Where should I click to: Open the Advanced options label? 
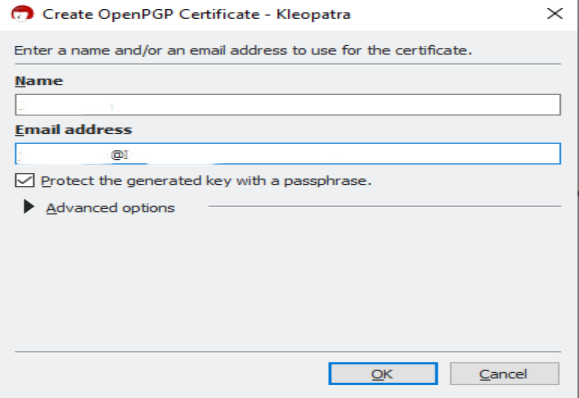[x=110, y=208]
